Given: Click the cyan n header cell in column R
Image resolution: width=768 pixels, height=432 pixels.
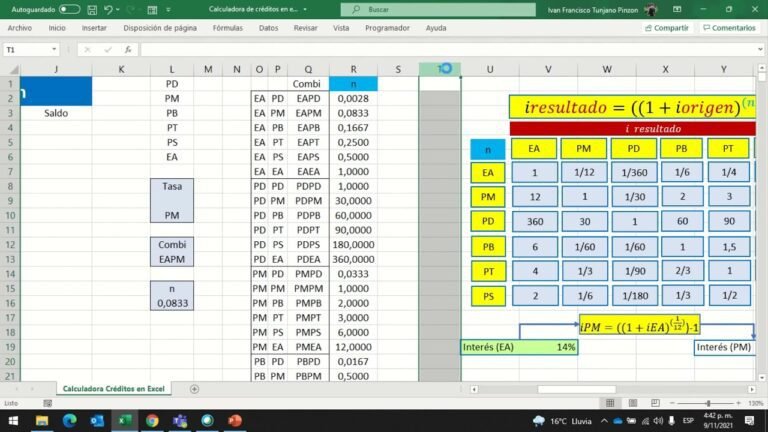Looking at the screenshot, I should pyautogui.click(x=353, y=84).
